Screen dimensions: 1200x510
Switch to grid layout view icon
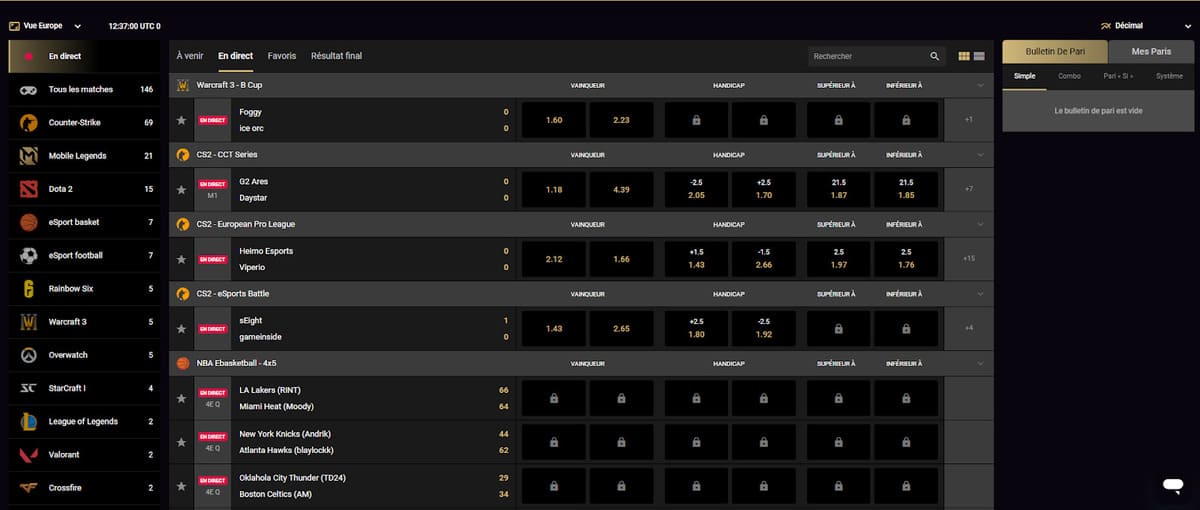point(964,56)
